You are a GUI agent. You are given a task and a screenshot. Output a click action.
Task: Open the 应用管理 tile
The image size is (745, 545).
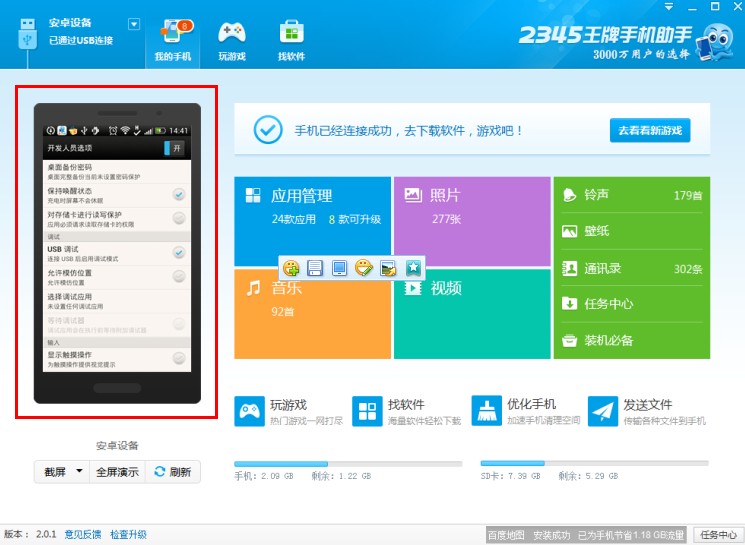313,221
